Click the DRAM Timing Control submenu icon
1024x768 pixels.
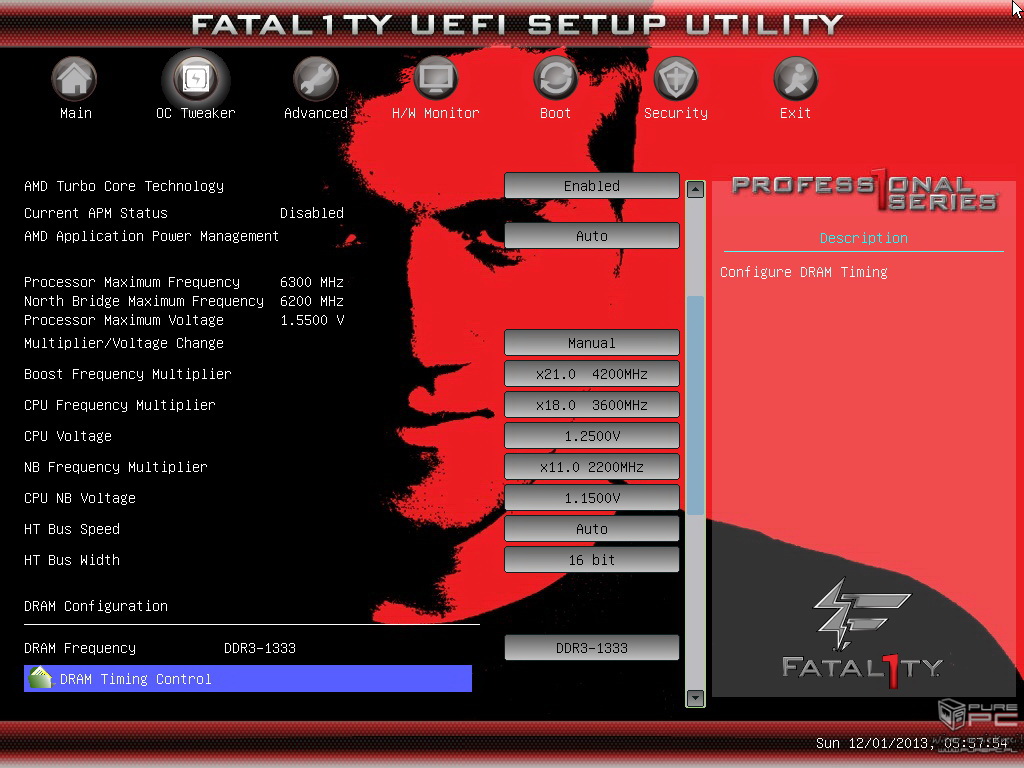[x=40, y=678]
